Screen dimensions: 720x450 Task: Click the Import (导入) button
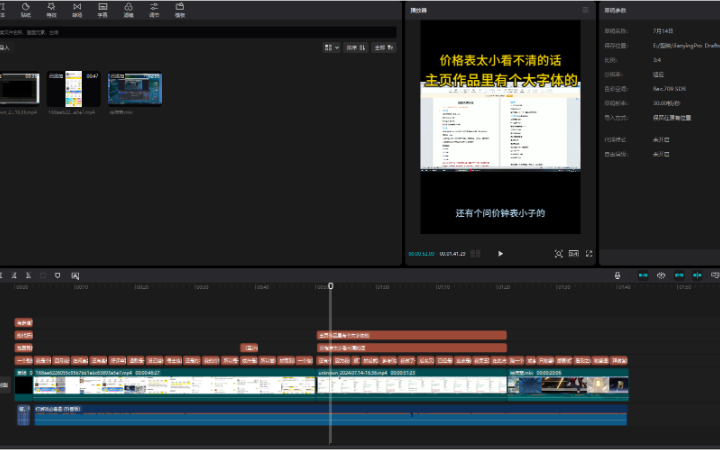pyautogui.click(x=5, y=47)
